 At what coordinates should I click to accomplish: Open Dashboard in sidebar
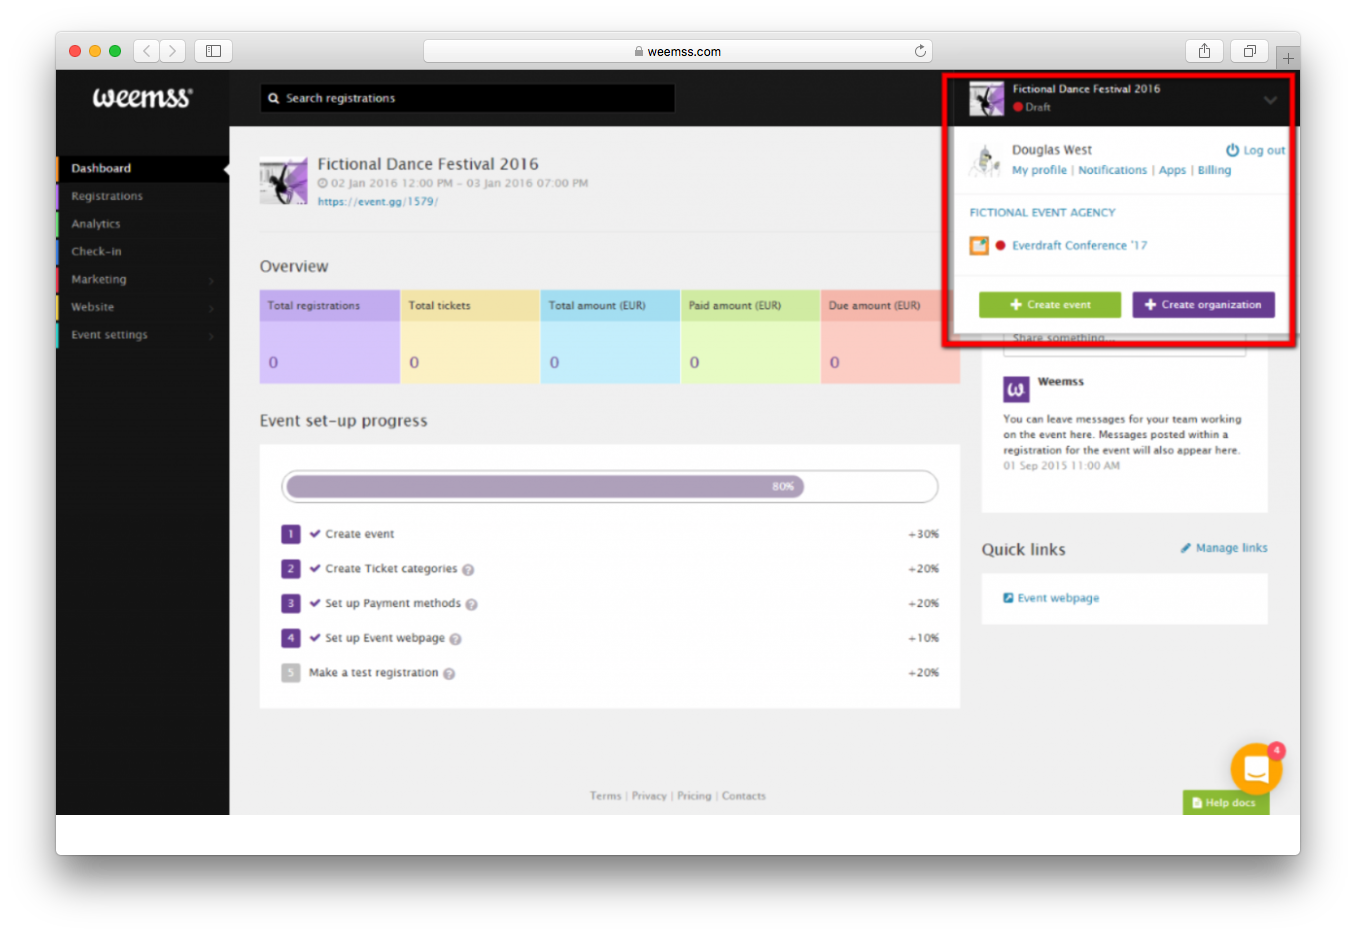[142, 168]
